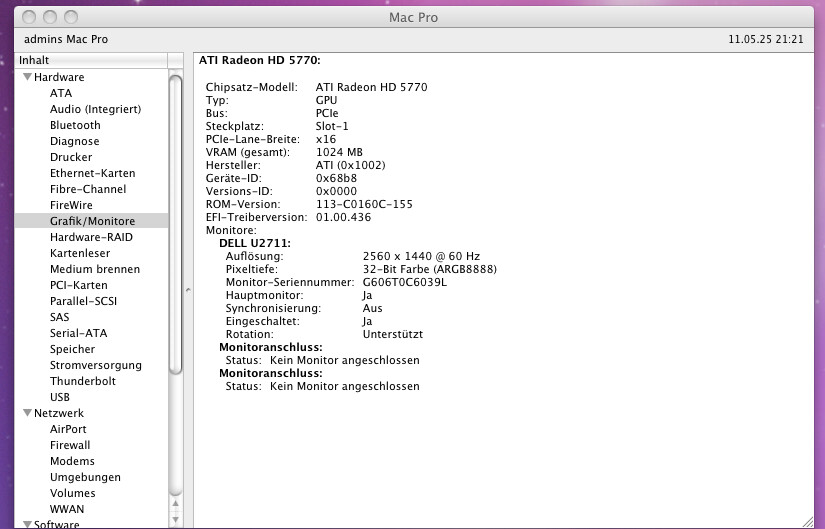Image resolution: width=825 pixels, height=529 pixels.
Task: Click admins Mac Pro label
Action: tap(66, 39)
